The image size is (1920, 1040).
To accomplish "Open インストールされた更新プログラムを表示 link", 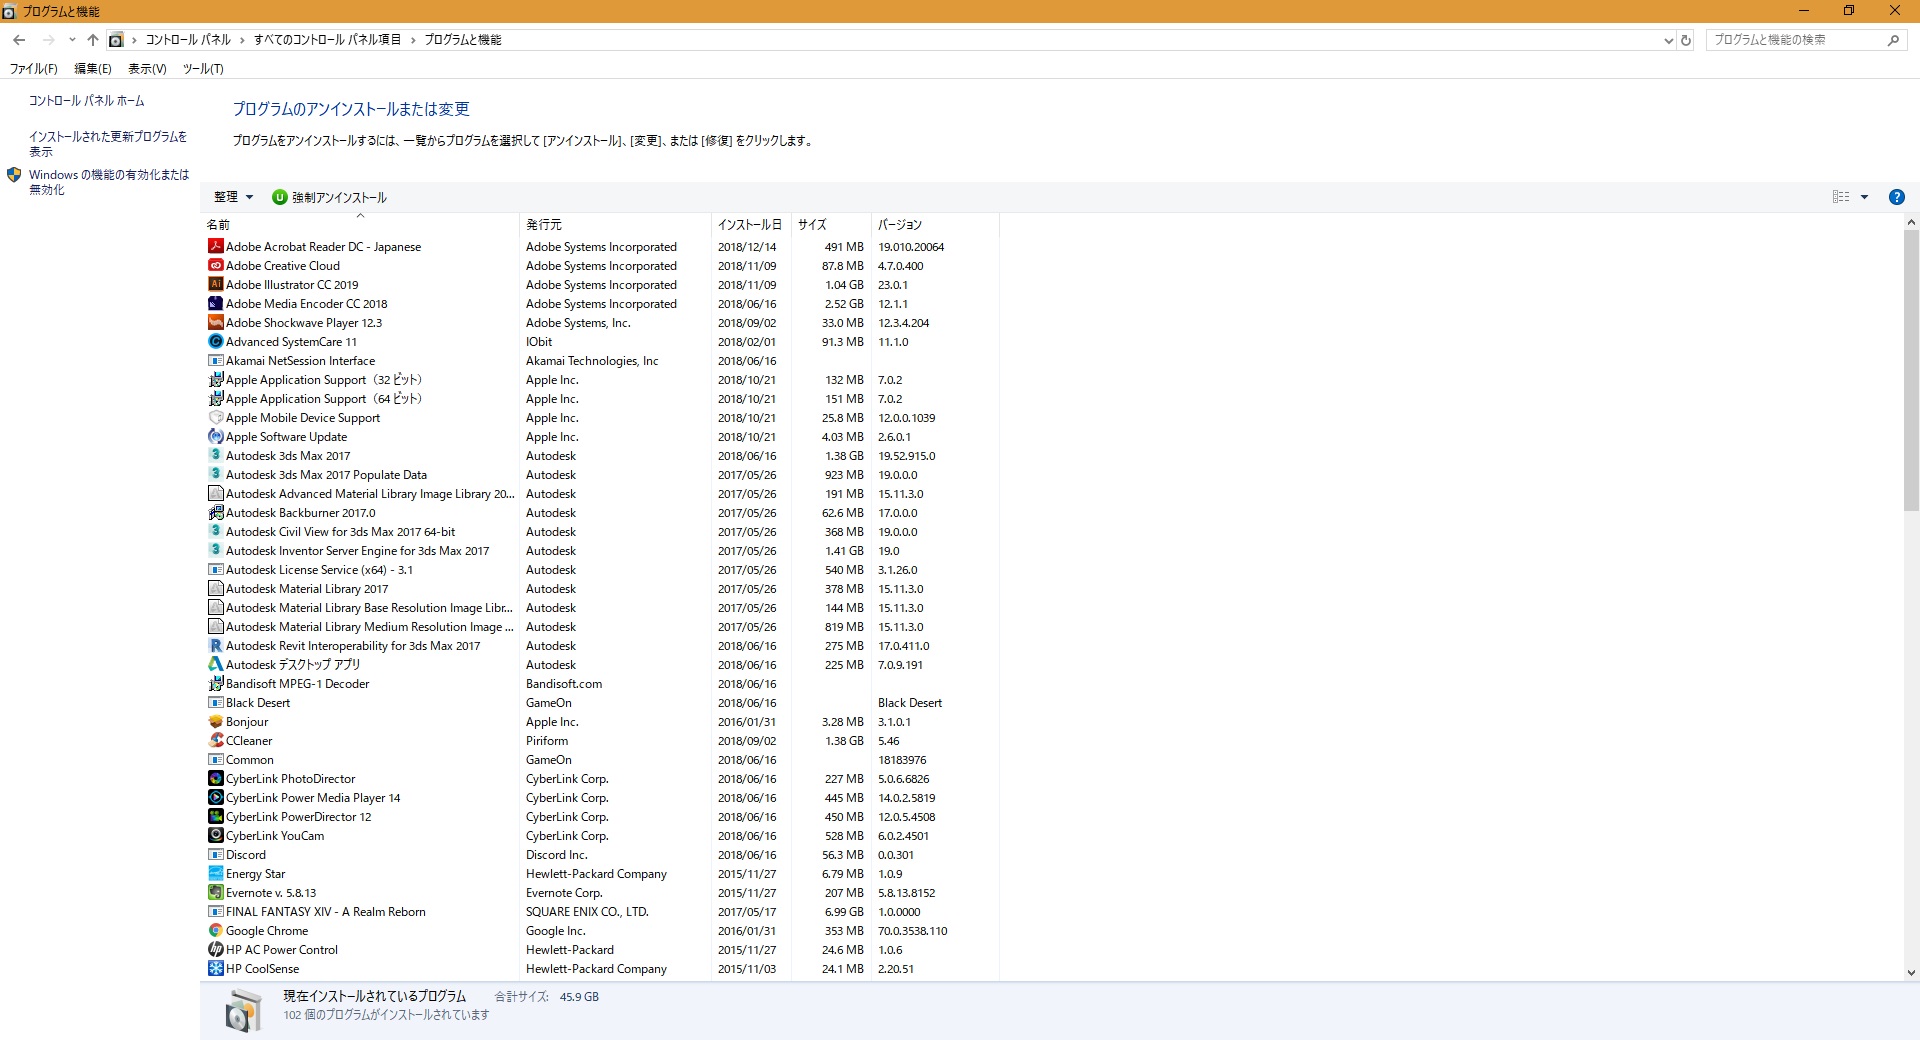I will pyautogui.click(x=108, y=144).
